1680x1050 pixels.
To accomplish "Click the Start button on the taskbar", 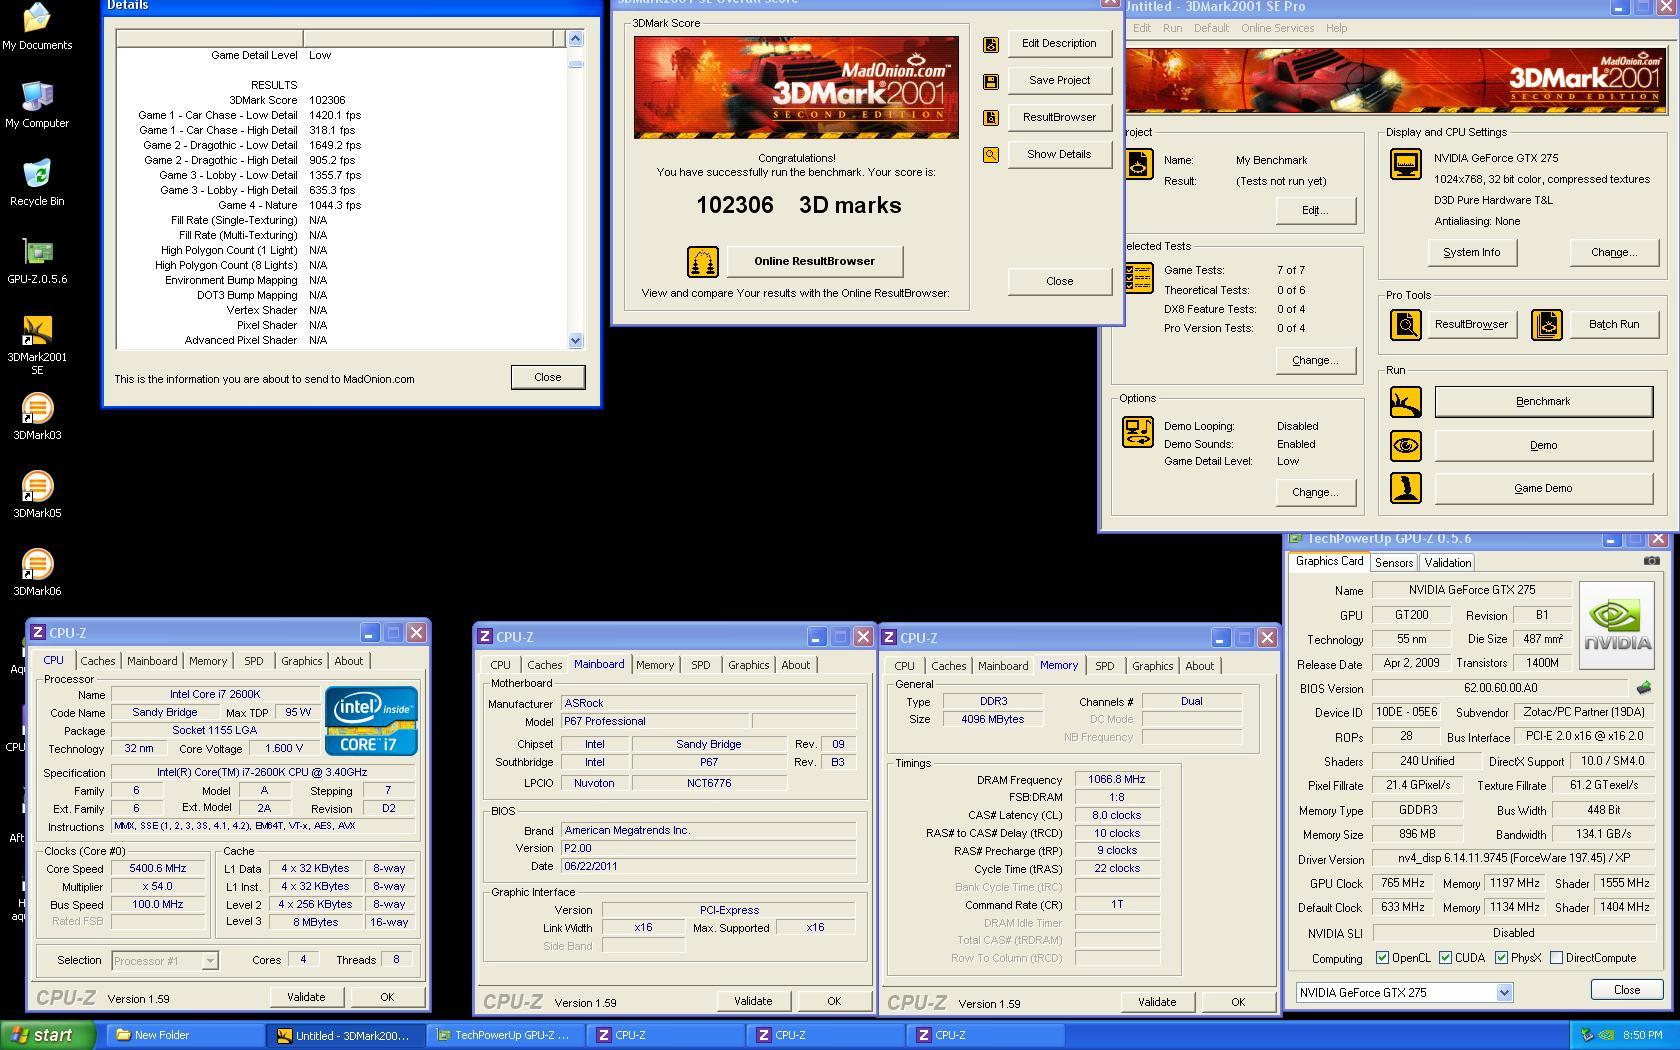I will pos(47,1035).
